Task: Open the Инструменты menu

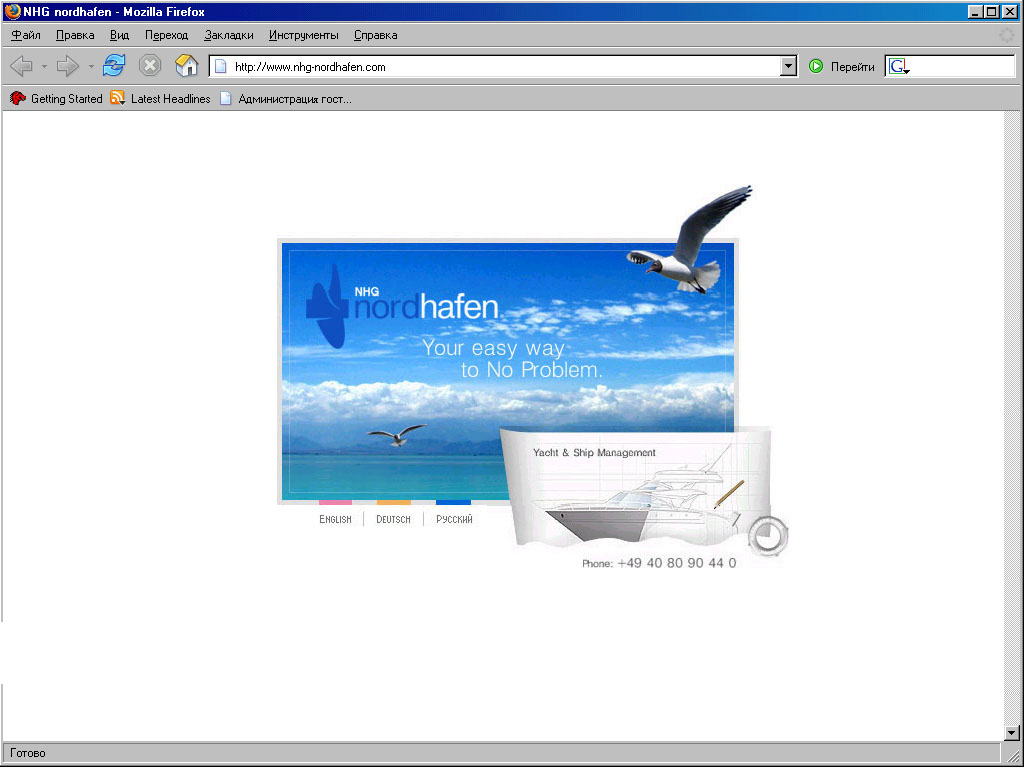Action: [x=304, y=35]
